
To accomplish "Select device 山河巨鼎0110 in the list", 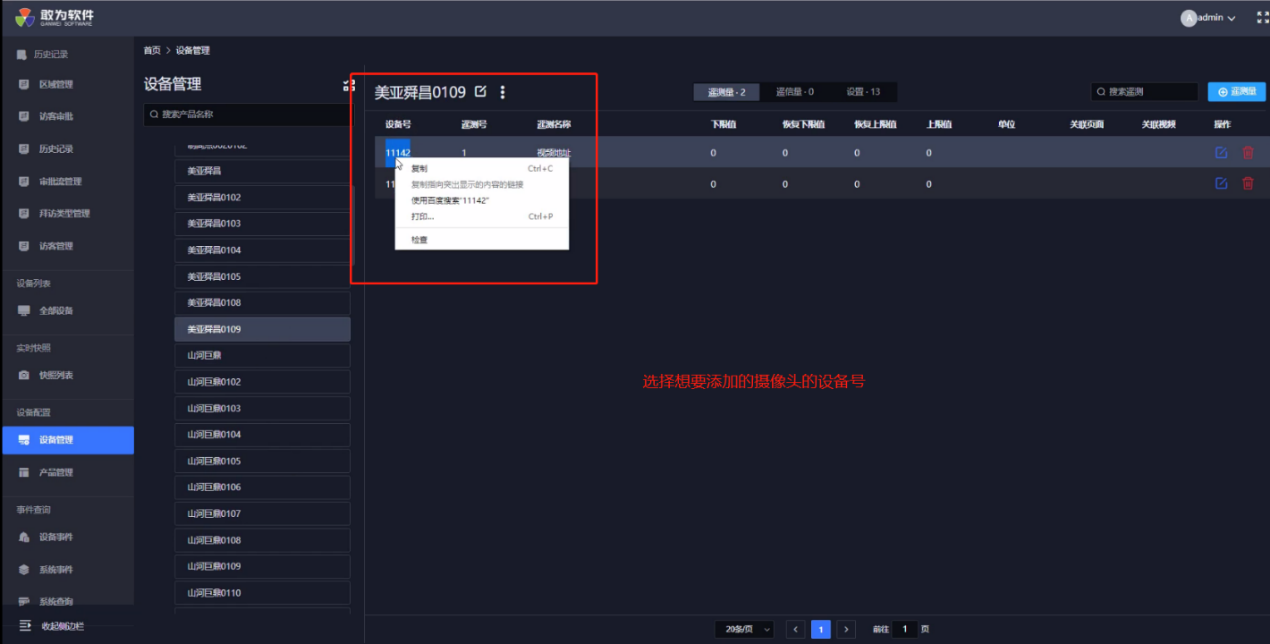I will [x=263, y=593].
